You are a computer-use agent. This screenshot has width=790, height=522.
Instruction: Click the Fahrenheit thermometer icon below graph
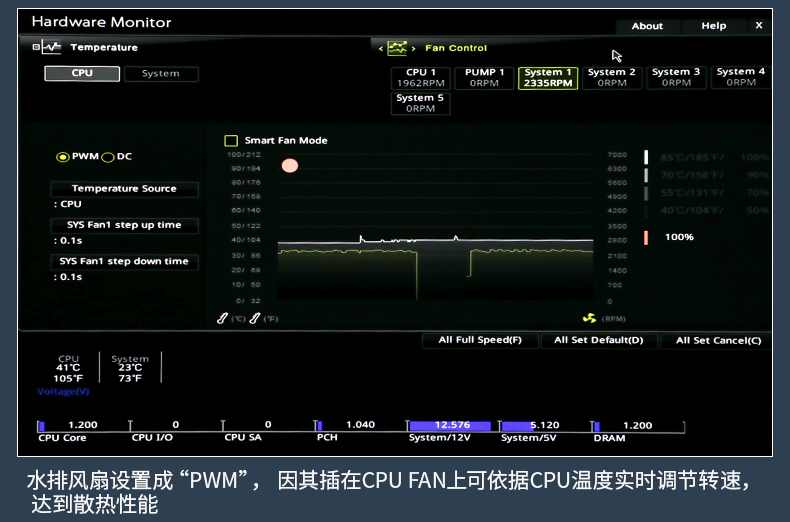point(255,318)
